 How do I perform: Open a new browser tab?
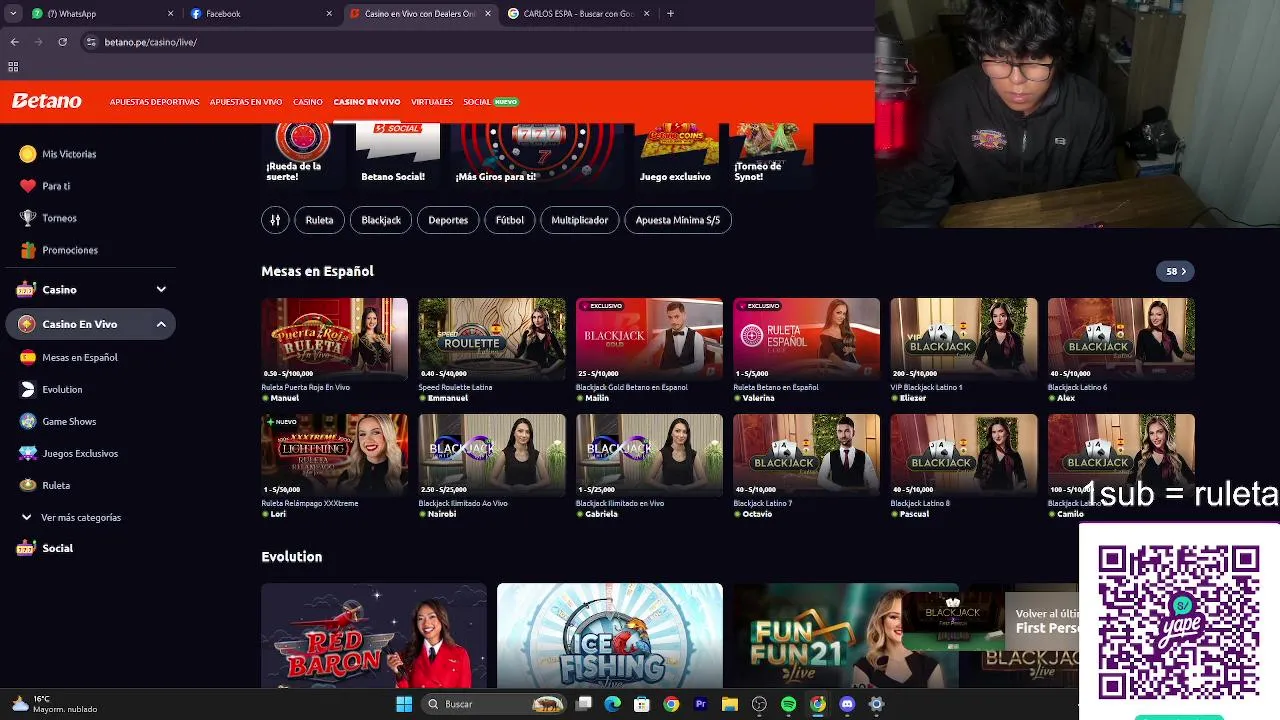click(670, 14)
